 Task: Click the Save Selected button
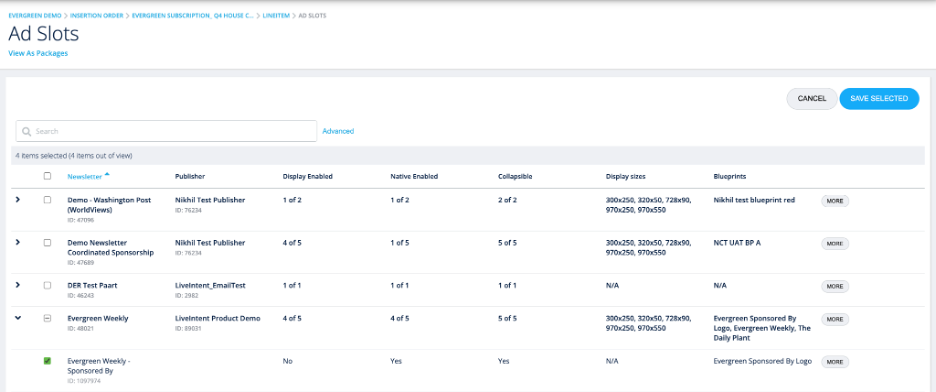tap(879, 99)
